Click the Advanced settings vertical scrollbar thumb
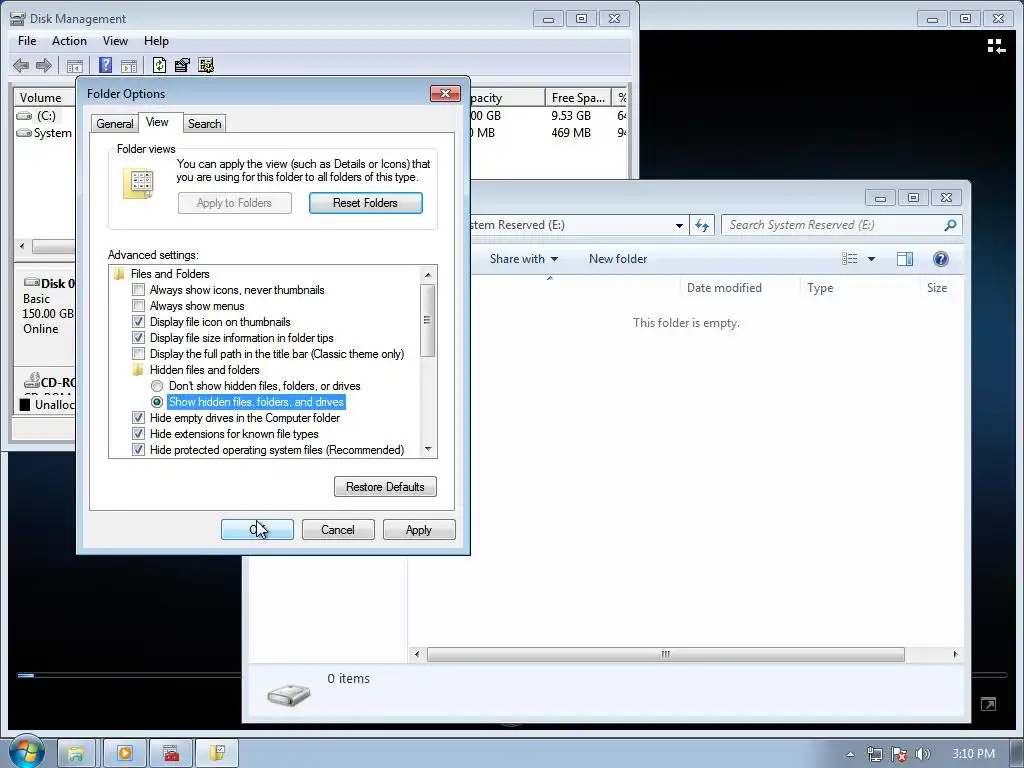The image size is (1024, 768). pos(428,320)
